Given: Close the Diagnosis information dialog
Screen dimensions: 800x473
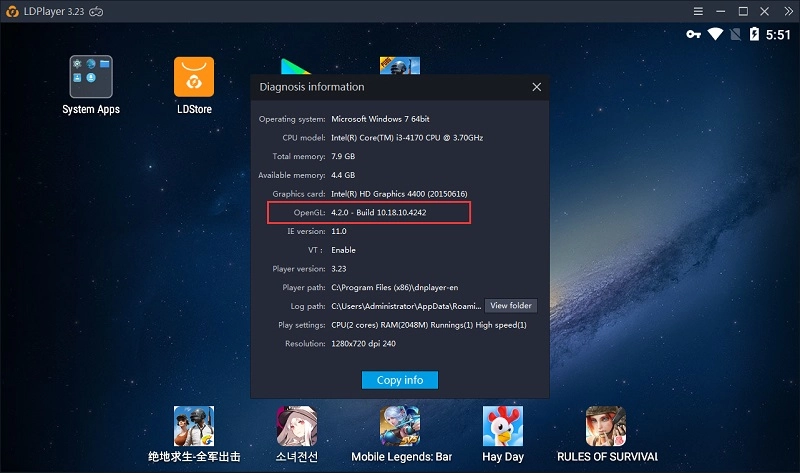Looking at the screenshot, I should (537, 87).
